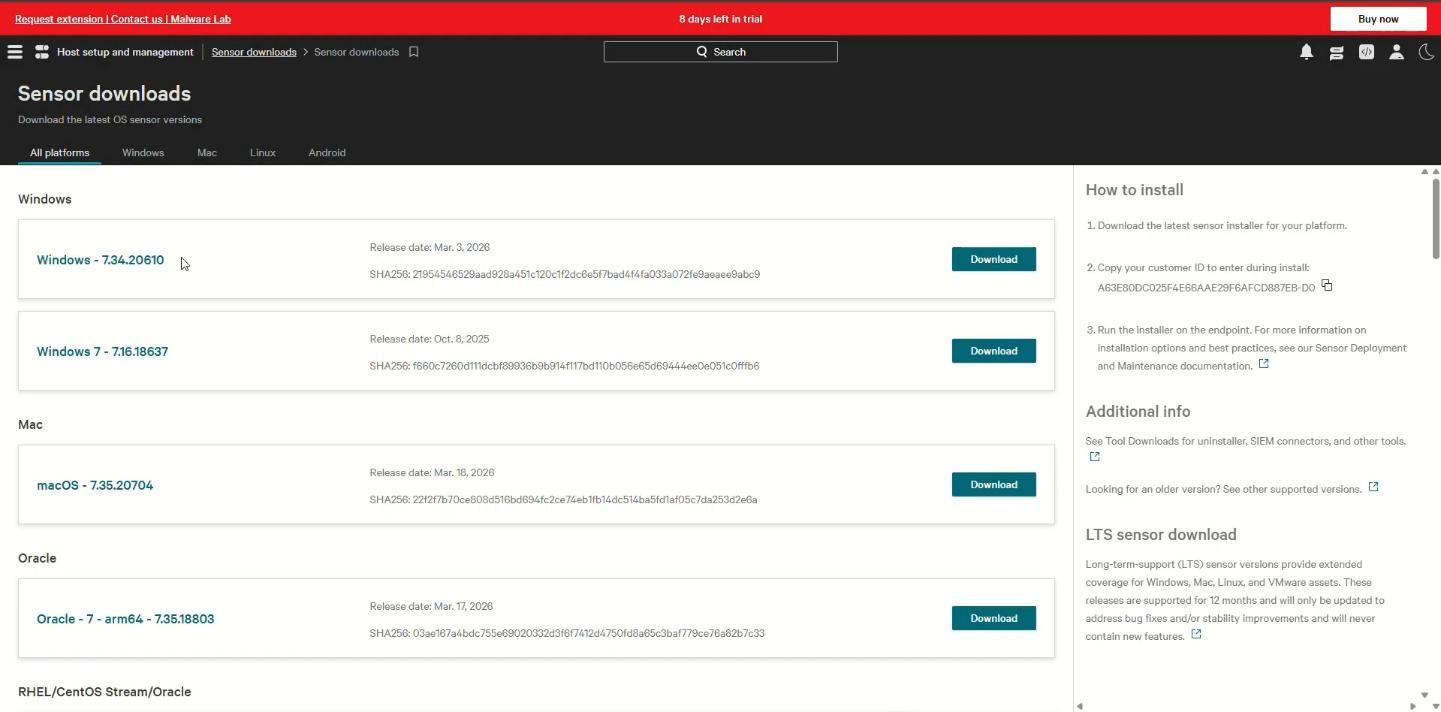Viewport: 1441px width, 712px height.
Task: Click the horizontal scroll-right arrow at bottom
Action: click(x=1412, y=706)
